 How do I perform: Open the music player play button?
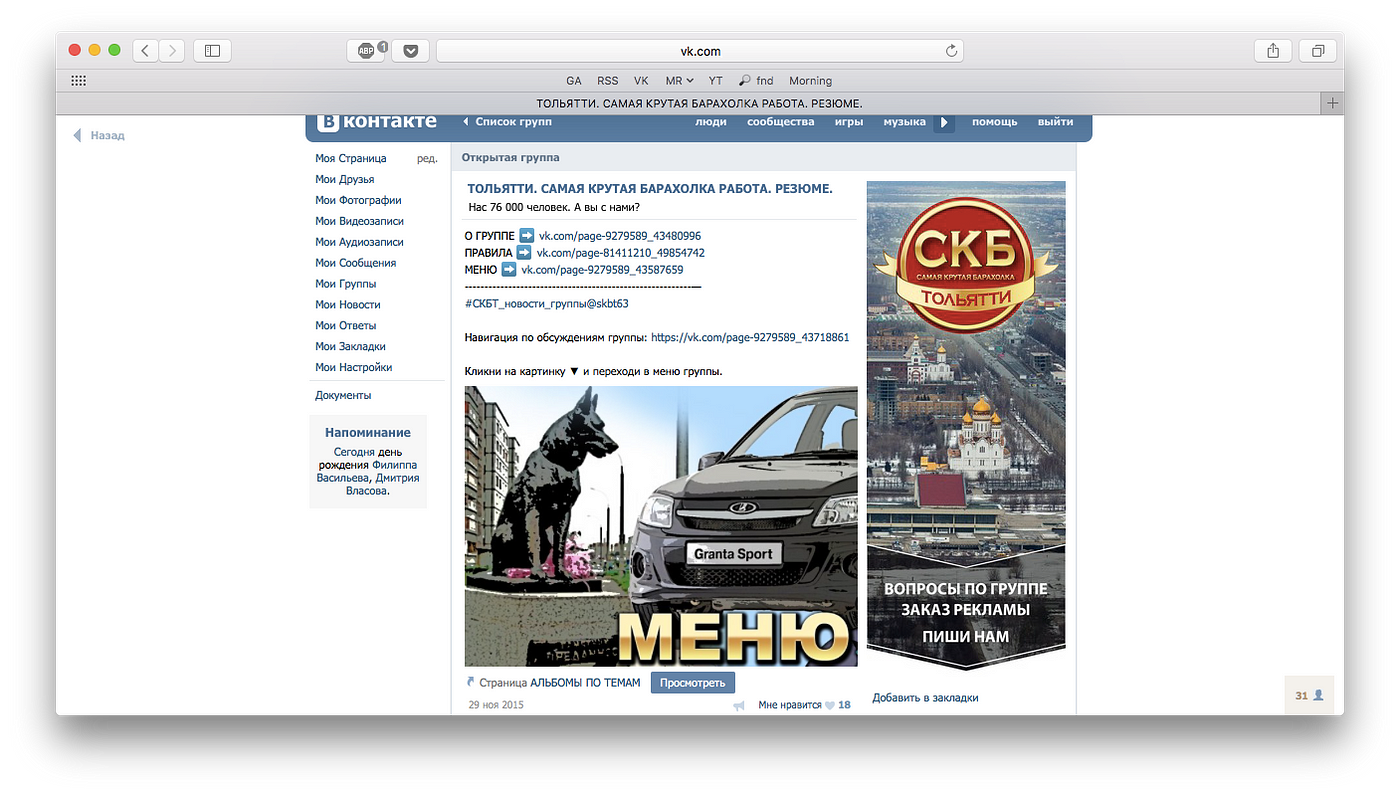[x=944, y=122]
